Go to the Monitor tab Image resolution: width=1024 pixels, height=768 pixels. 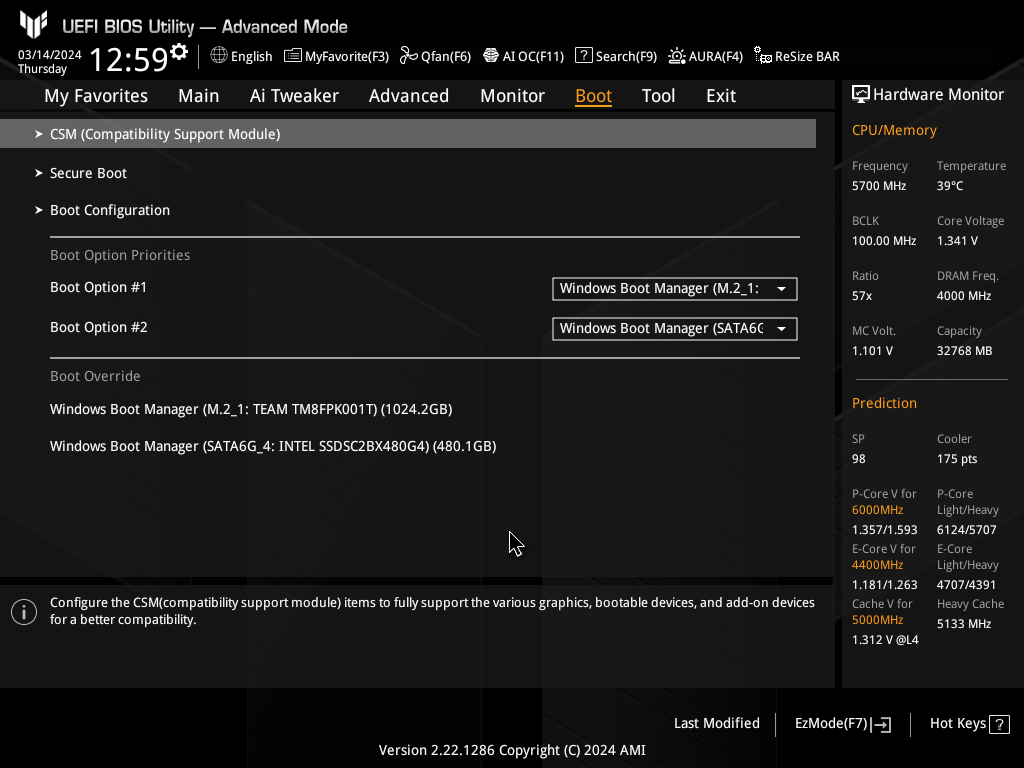click(513, 96)
